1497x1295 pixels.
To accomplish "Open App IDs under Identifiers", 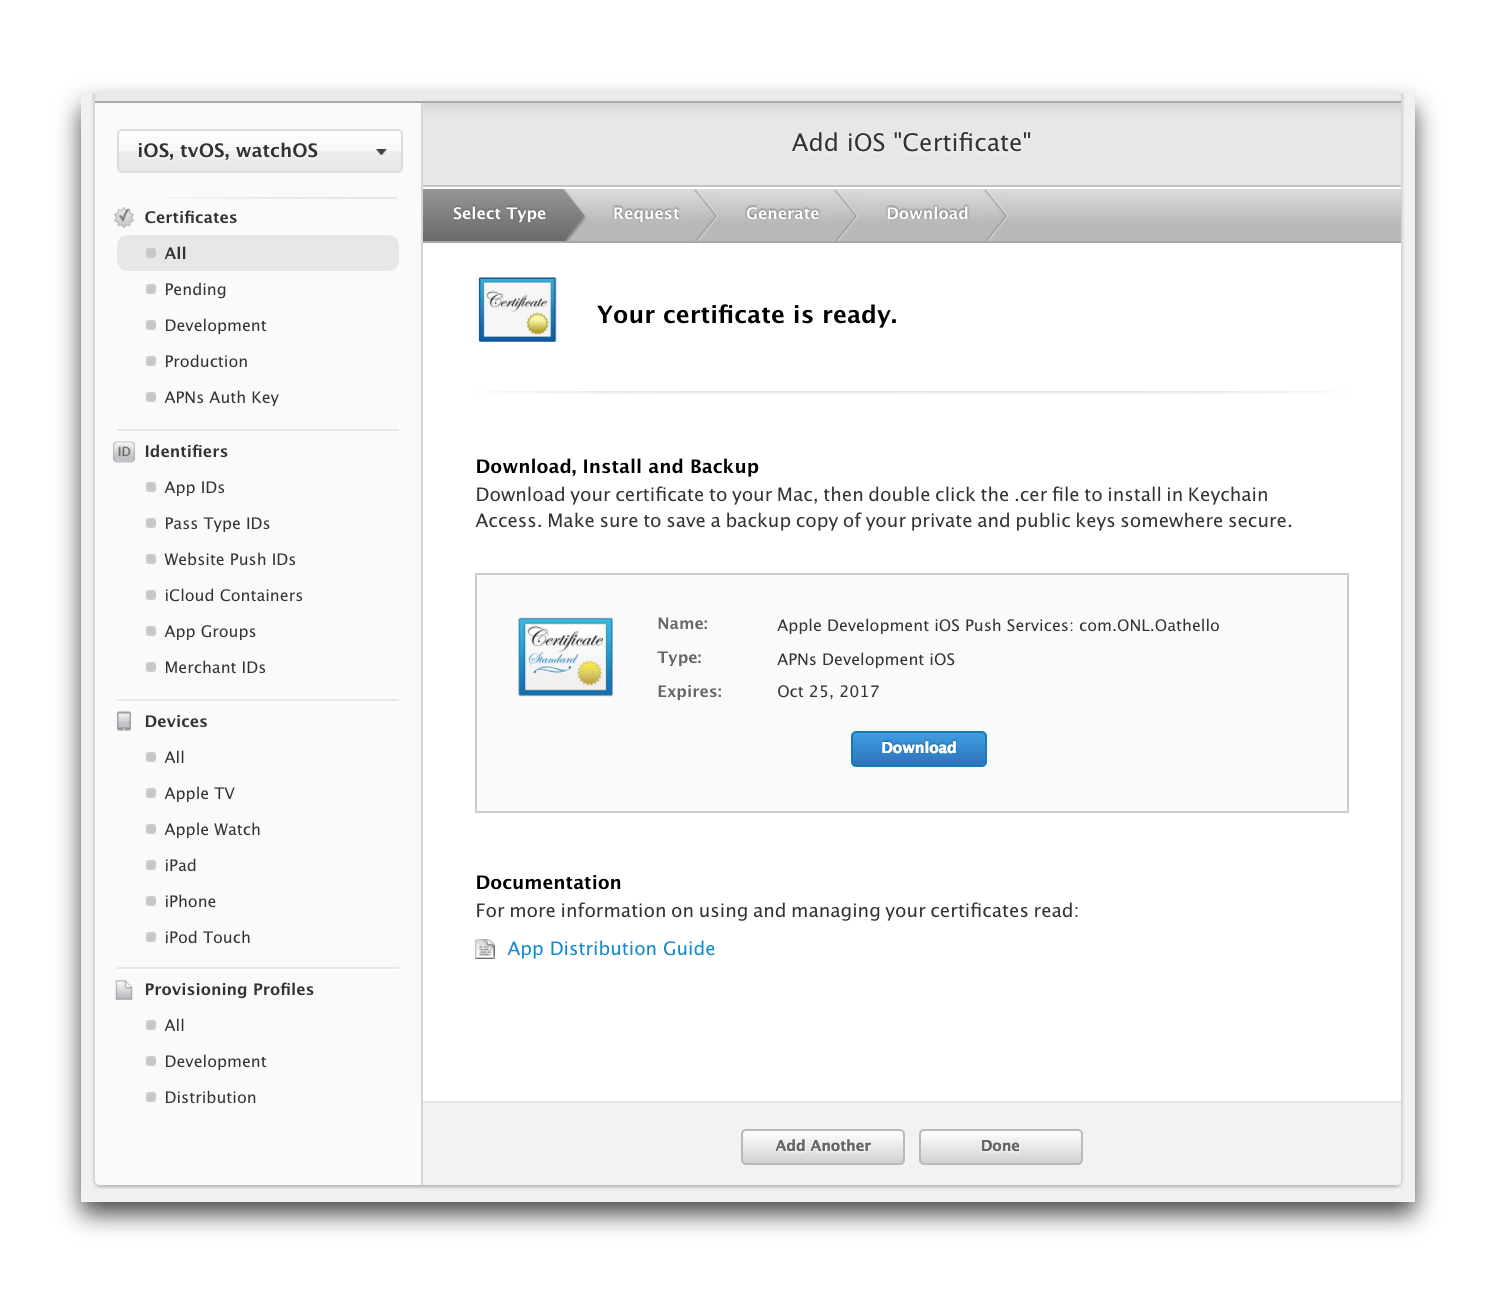I will pyautogui.click(x=194, y=487).
